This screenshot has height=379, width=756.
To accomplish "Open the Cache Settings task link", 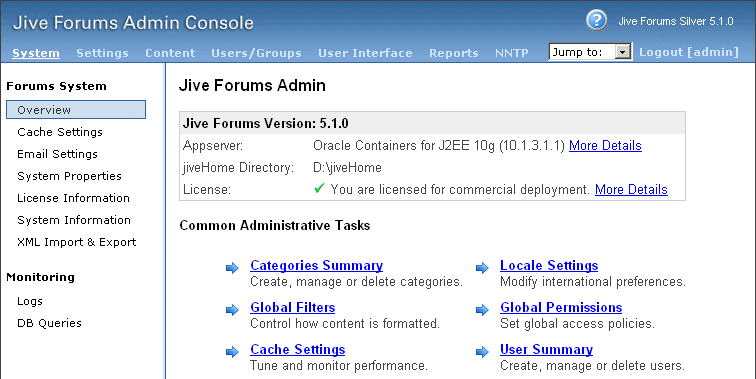I will point(297,350).
